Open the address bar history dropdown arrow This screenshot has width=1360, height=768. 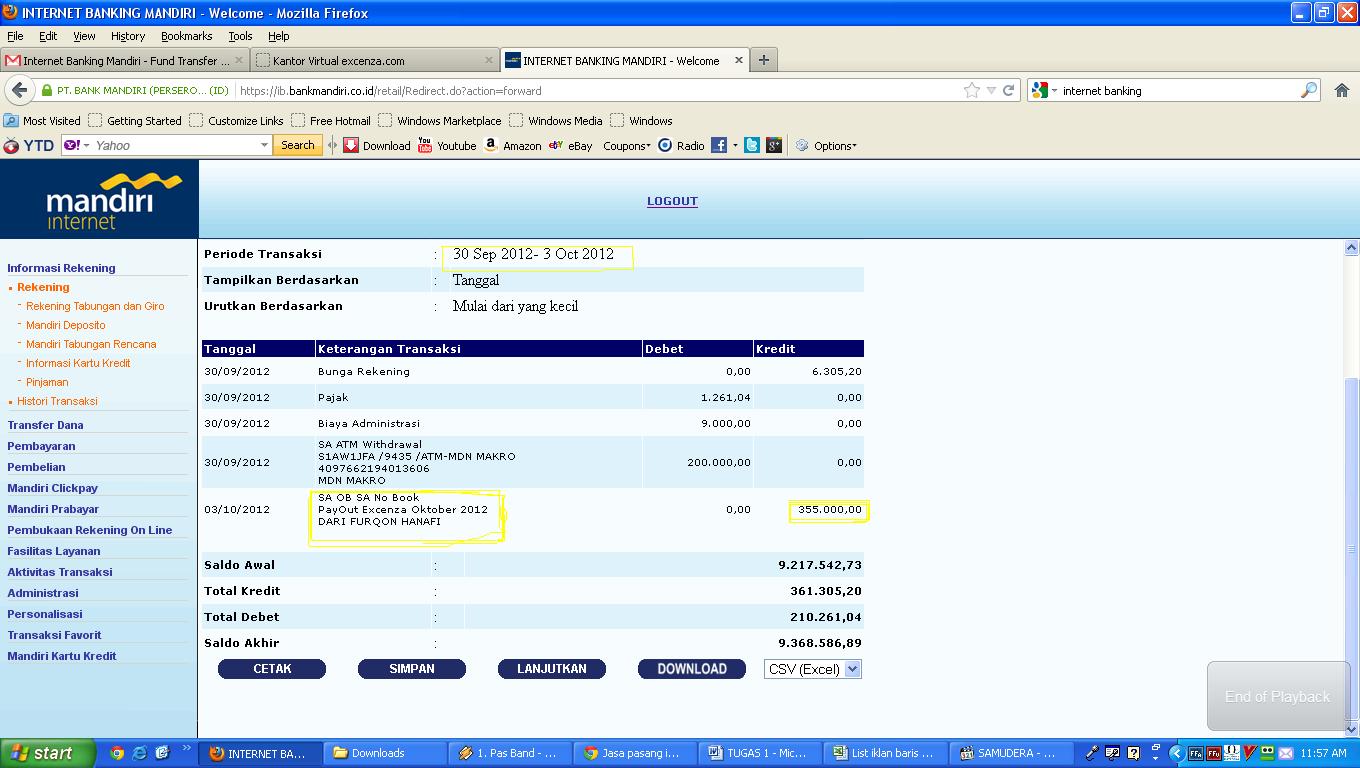991,90
